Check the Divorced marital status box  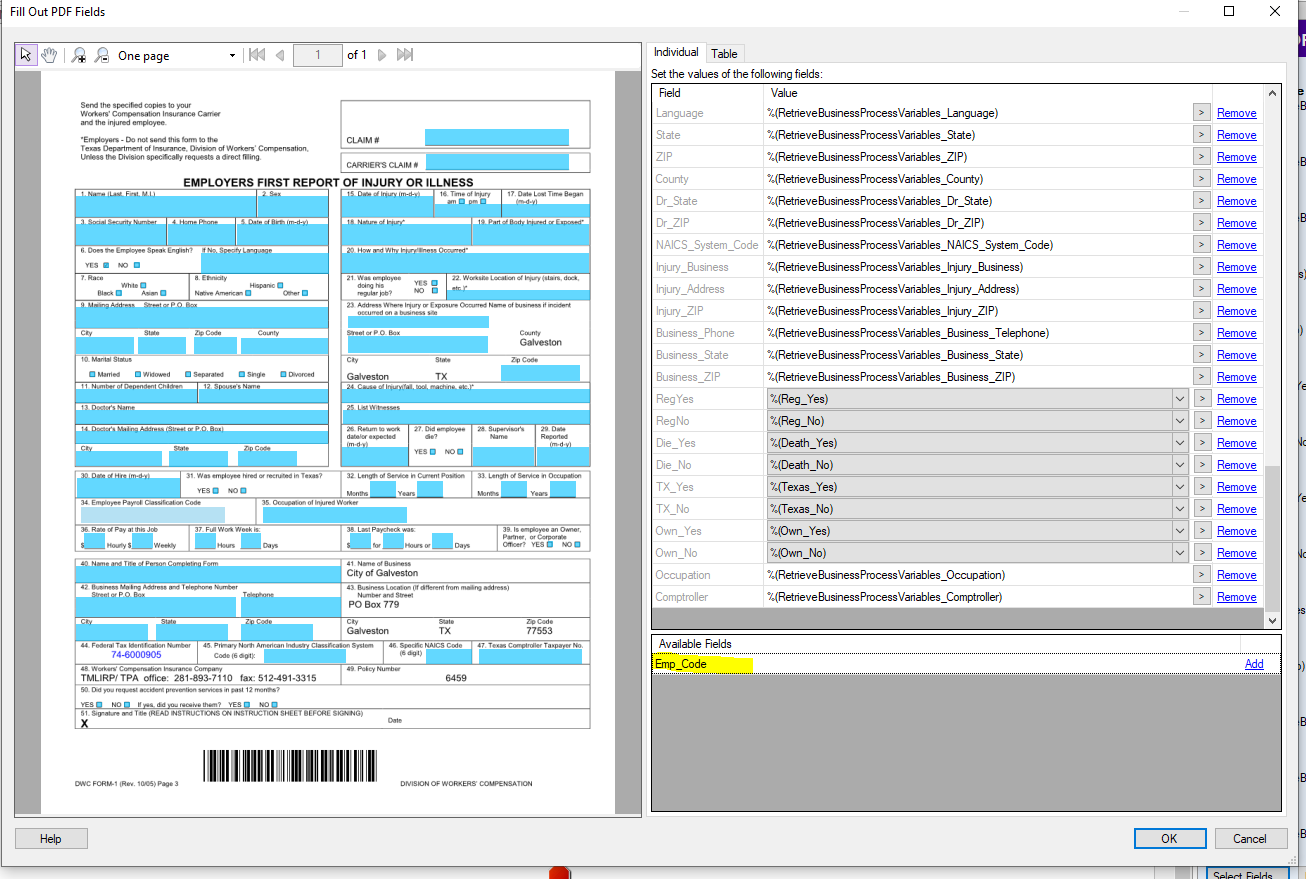point(284,374)
